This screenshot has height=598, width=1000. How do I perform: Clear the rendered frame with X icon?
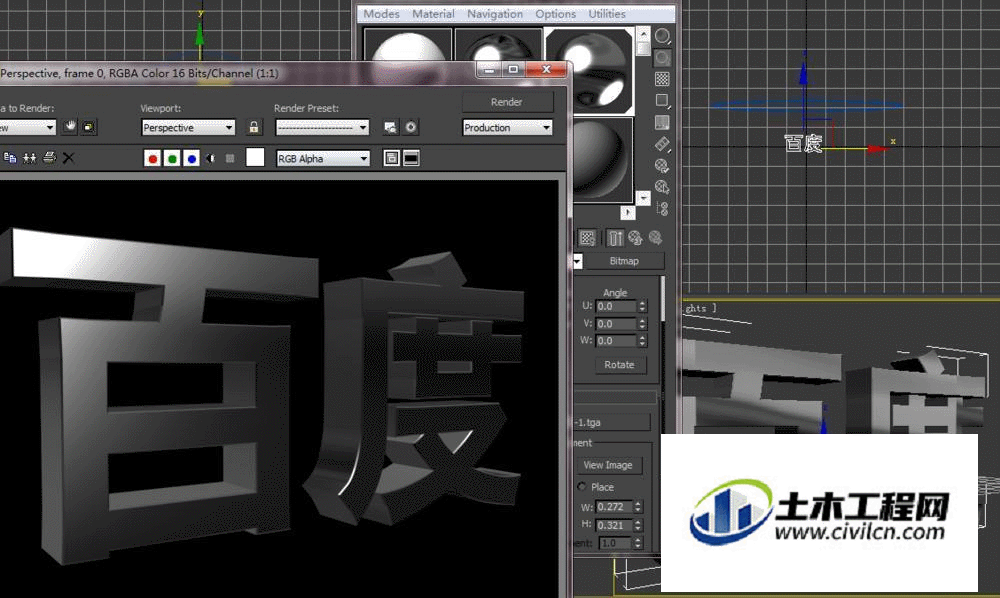point(68,157)
